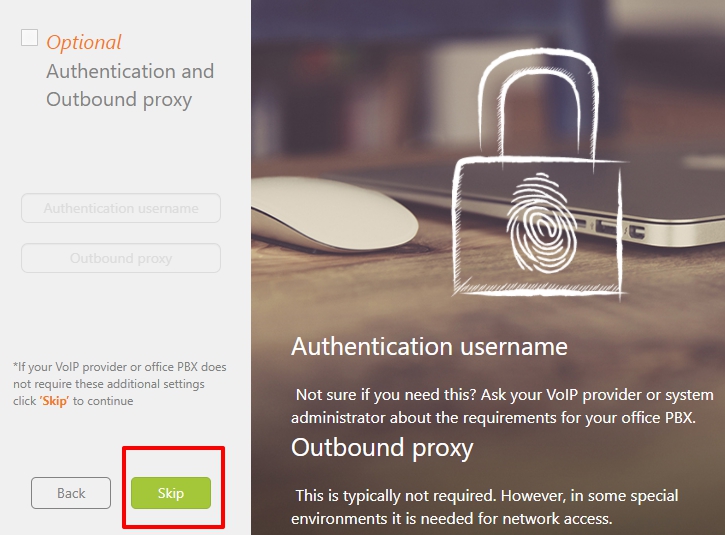Click the orange Optional label
Image resolution: width=725 pixels, height=535 pixels.
[84, 43]
